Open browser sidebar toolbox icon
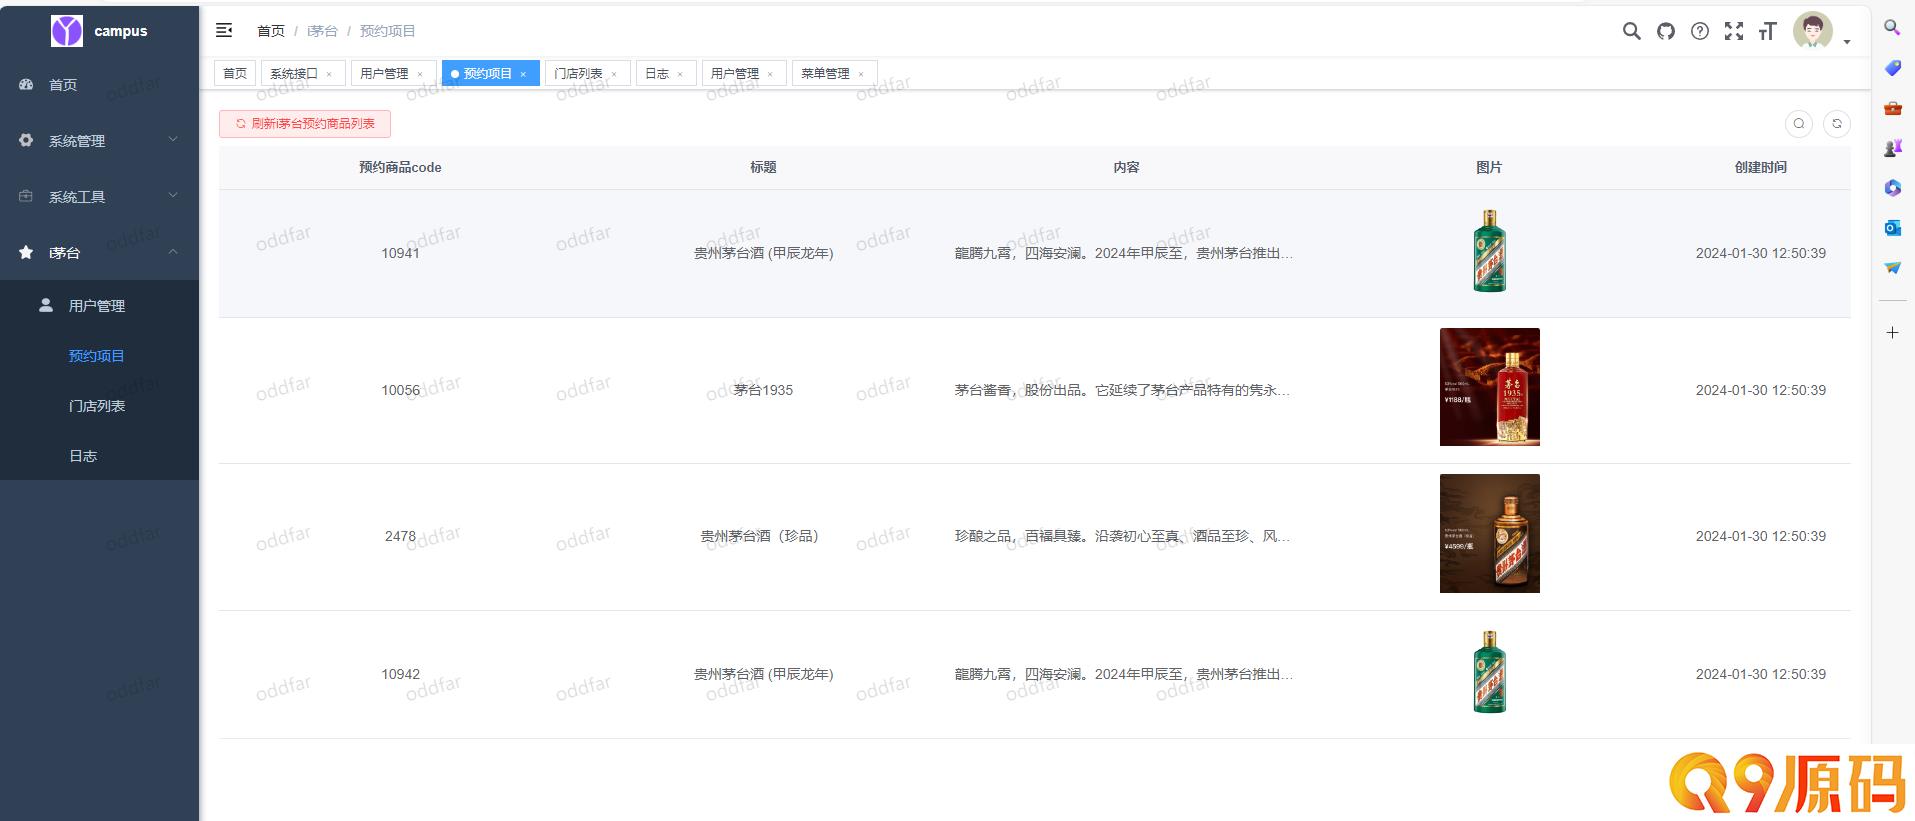 [x=1892, y=108]
